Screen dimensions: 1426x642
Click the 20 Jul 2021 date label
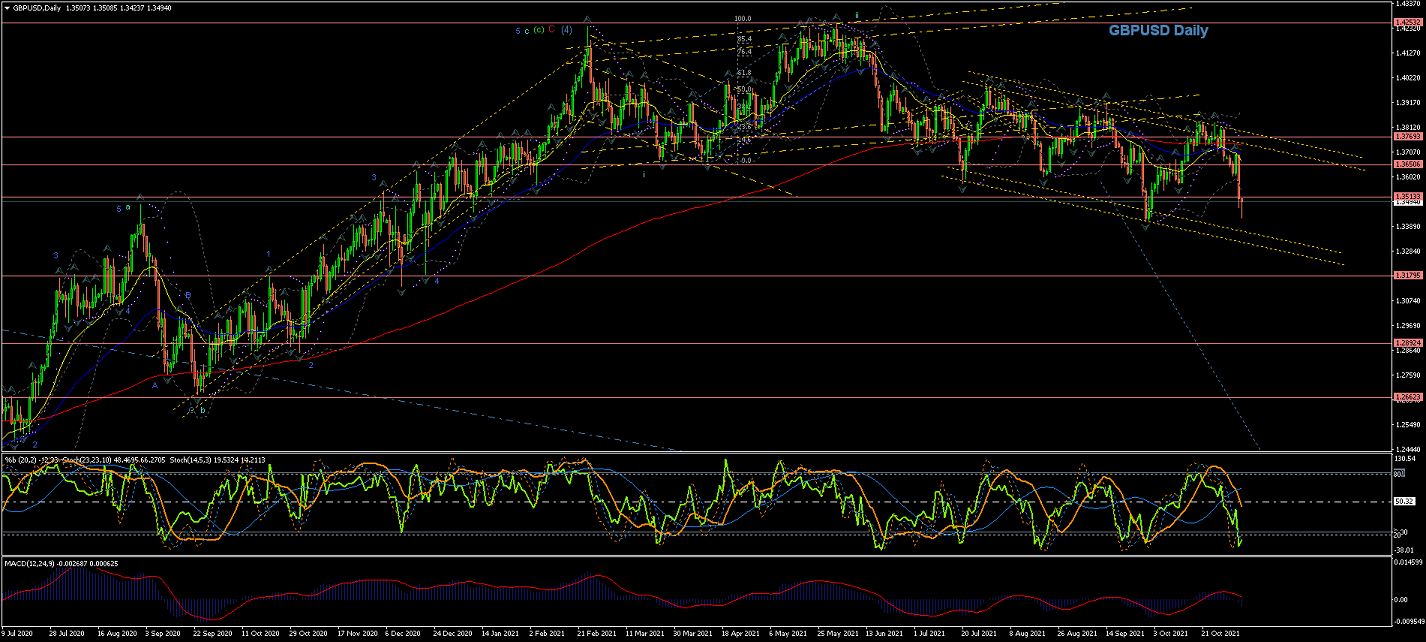pos(977,634)
